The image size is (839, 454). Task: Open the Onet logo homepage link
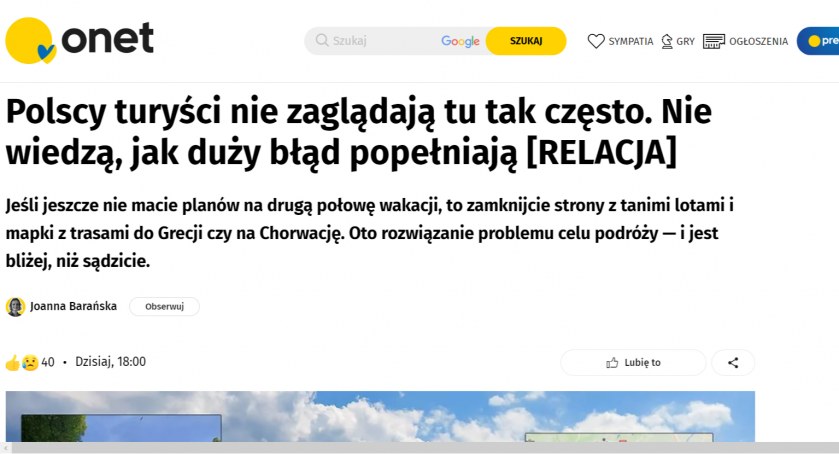pyautogui.click(x=79, y=40)
